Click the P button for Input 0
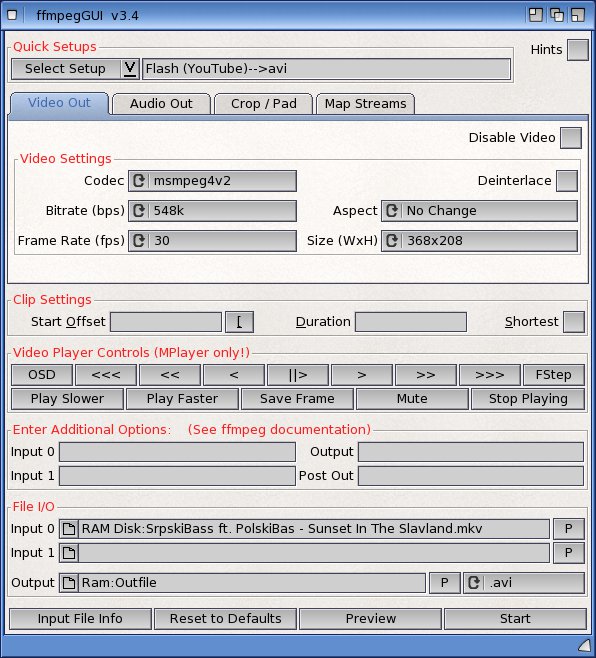 [x=569, y=529]
